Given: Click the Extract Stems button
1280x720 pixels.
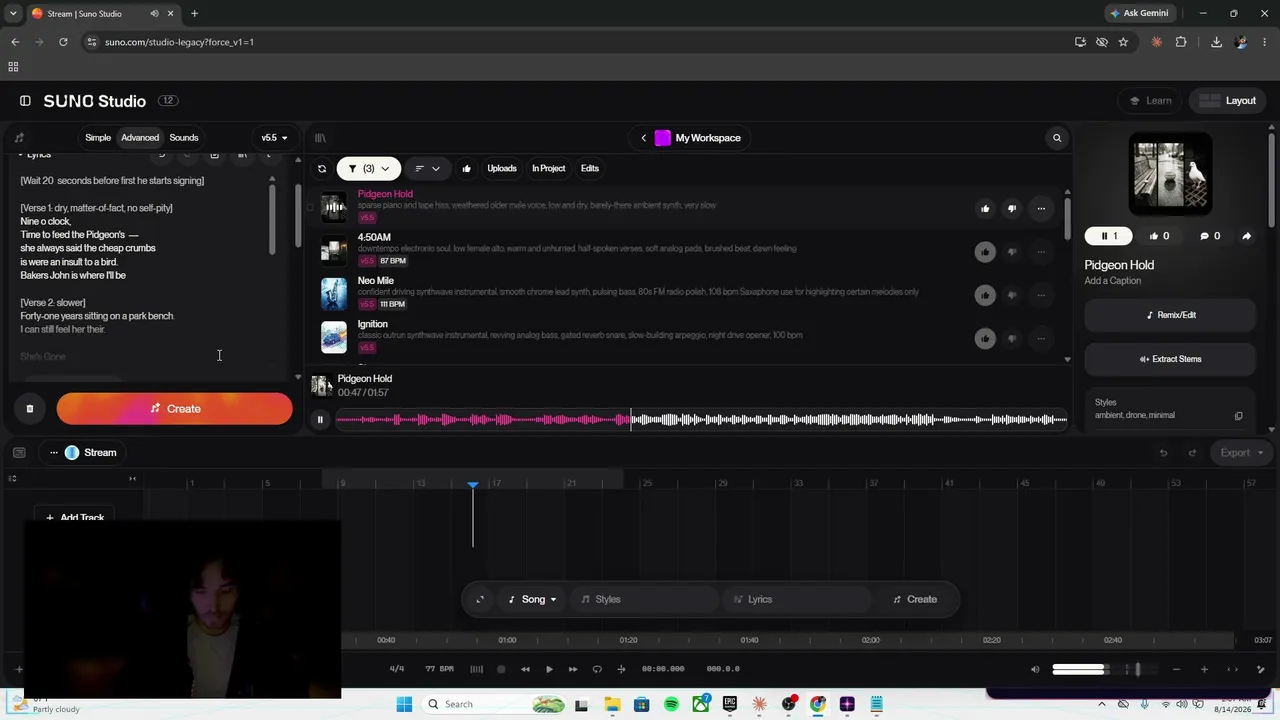Looking at the screenshot, I should (x=1170, y=359).
